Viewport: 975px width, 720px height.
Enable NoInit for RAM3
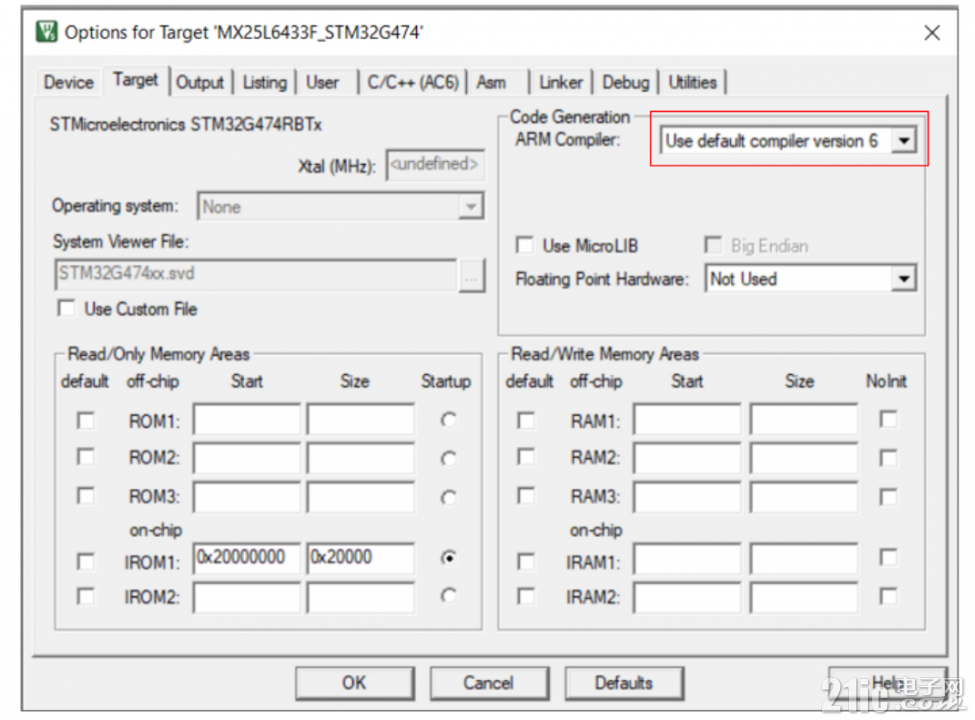[889, 497]
